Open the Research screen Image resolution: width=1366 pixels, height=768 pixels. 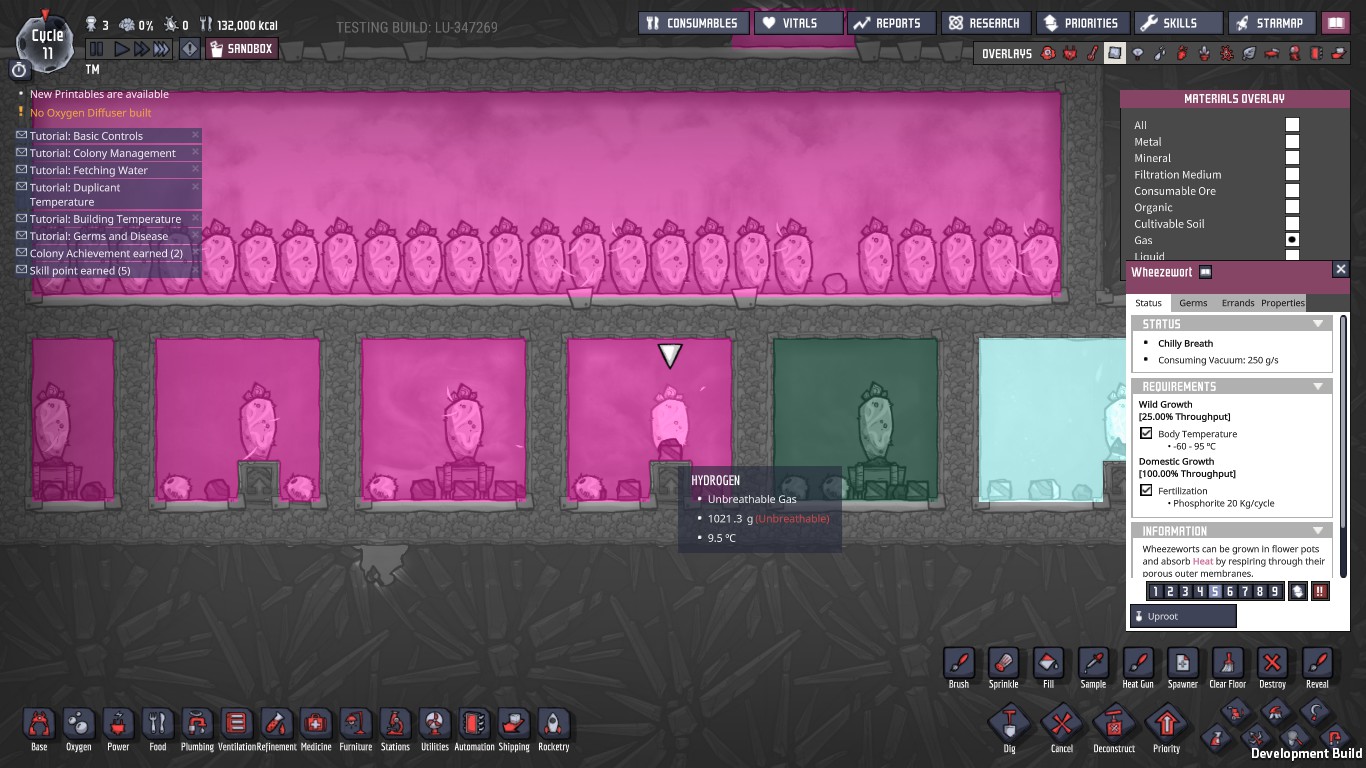(x=984, y=23)
